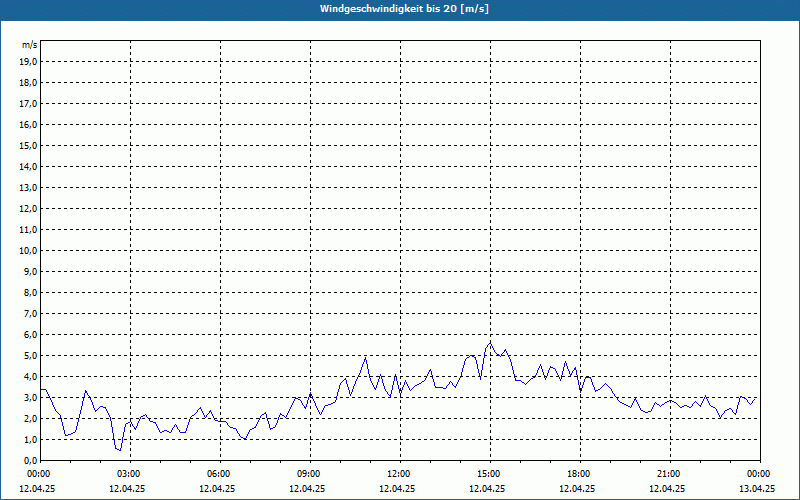800x500 pixels.
Task: Pick the "15,0" y-axis label
Action: click(x=29, y=145)
